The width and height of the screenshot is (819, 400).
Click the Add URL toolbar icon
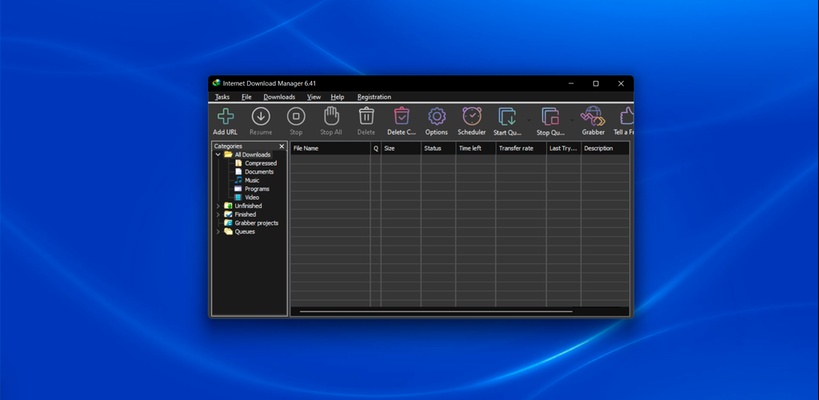(x=225, y=117)
